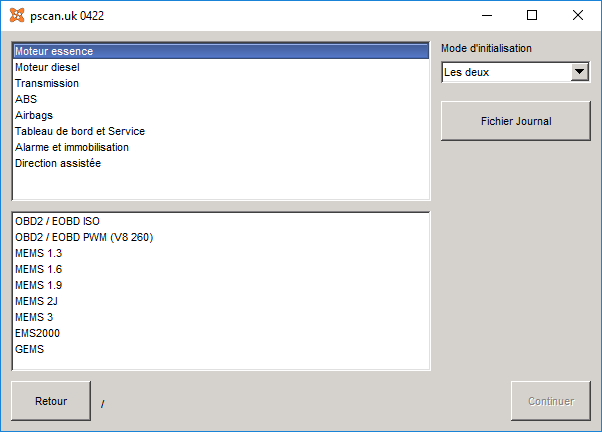Select MEMS 1.3 ECU
The image size is (602, 432).
point(221,253)
